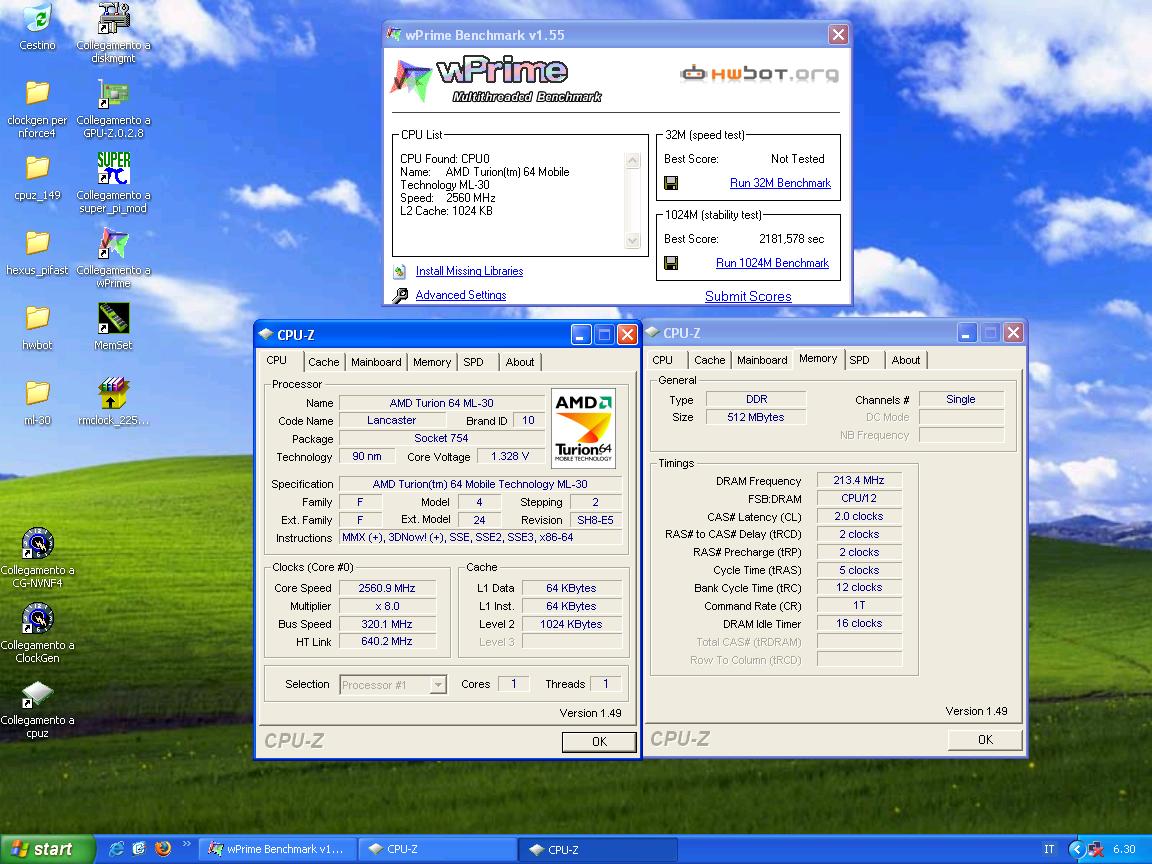Select the cpuz_149 folder icon
Viewport: 1152px width, 864px height.
click(x=37, y=169)
